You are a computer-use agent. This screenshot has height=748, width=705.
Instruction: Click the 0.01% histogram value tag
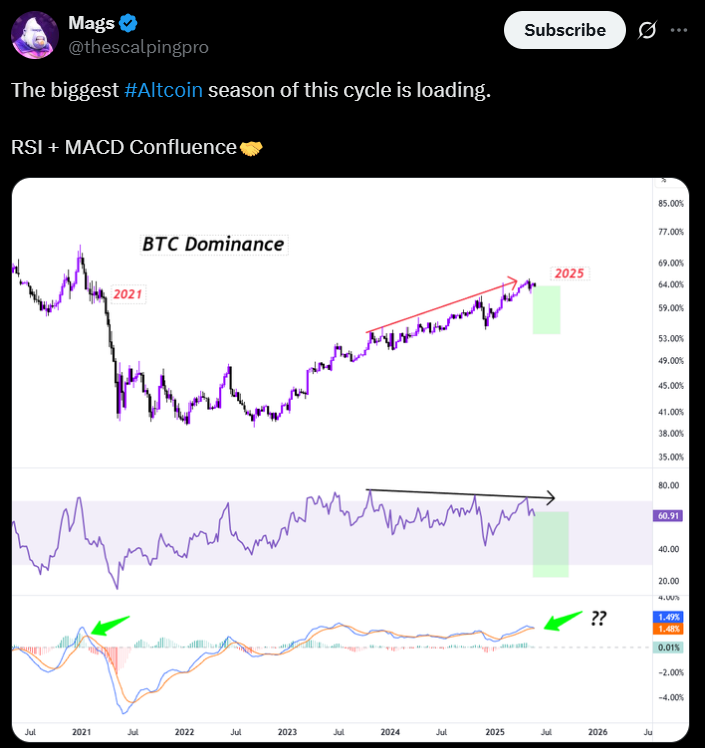pos(668,647)
